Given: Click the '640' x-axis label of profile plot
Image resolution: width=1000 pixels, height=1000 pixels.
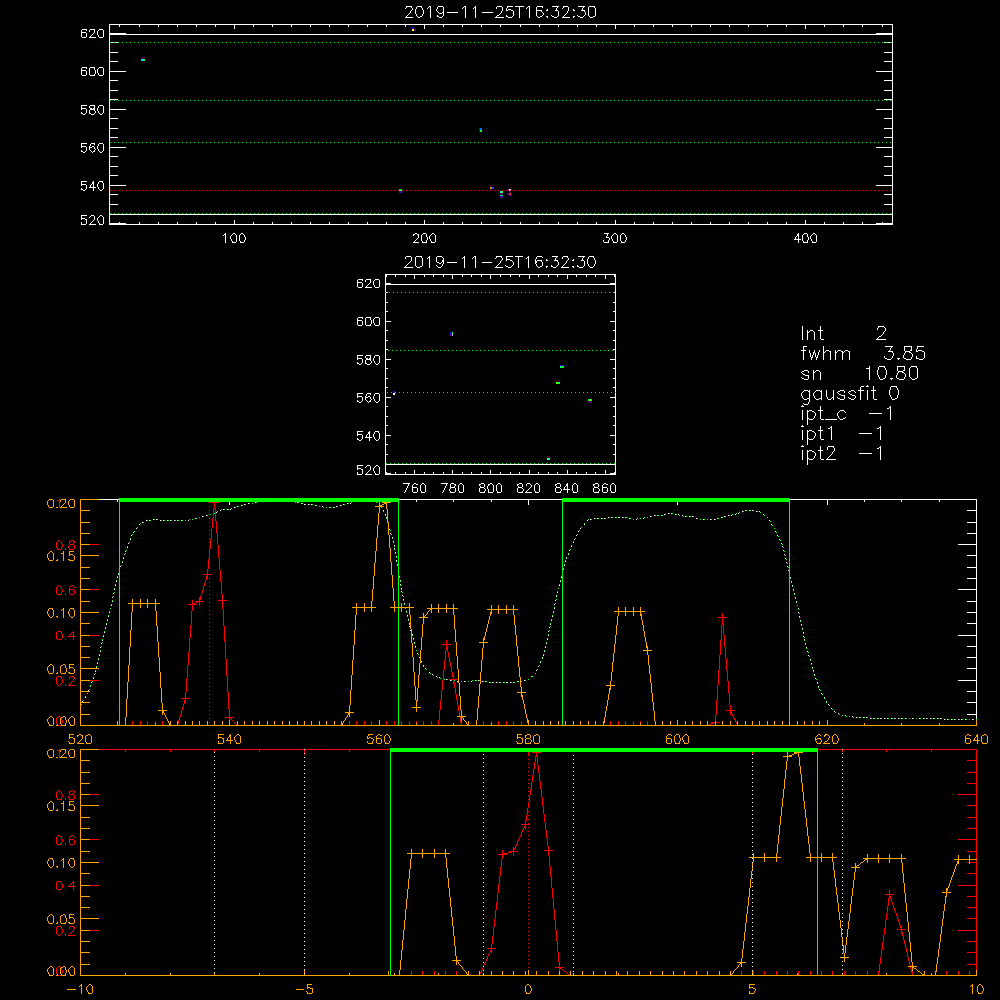Looking at the screenshot, I should 976,739.
